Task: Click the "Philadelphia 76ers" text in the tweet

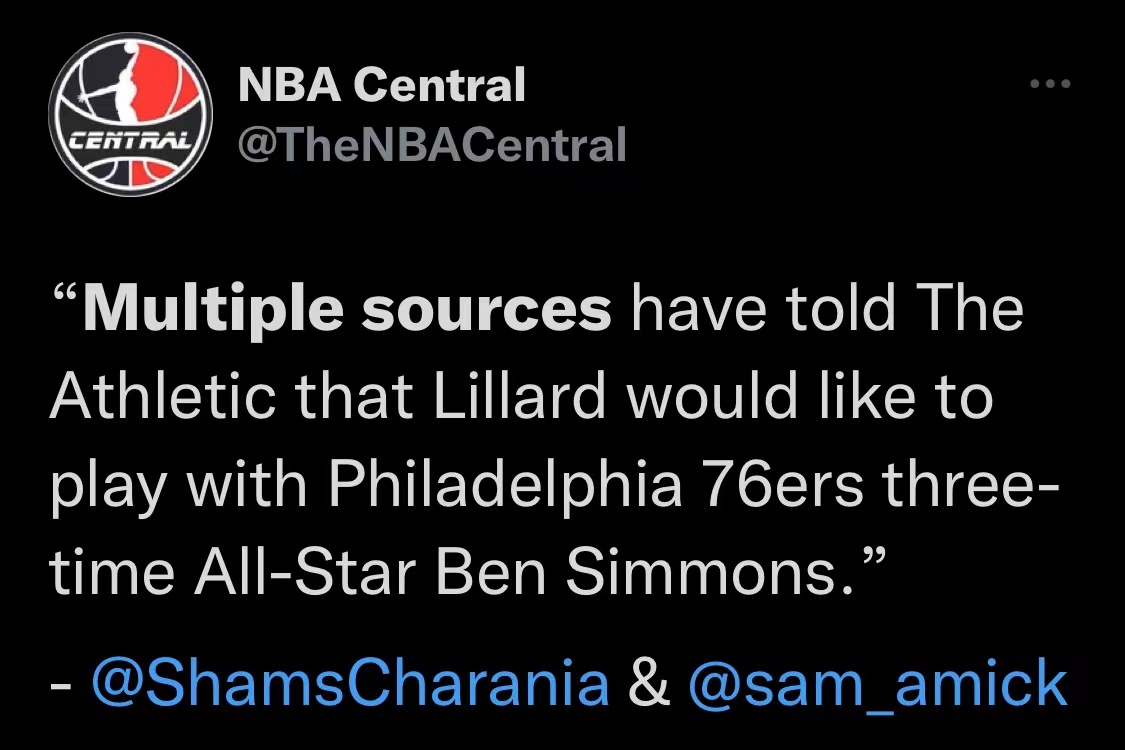Action: (x=596, y=484)
